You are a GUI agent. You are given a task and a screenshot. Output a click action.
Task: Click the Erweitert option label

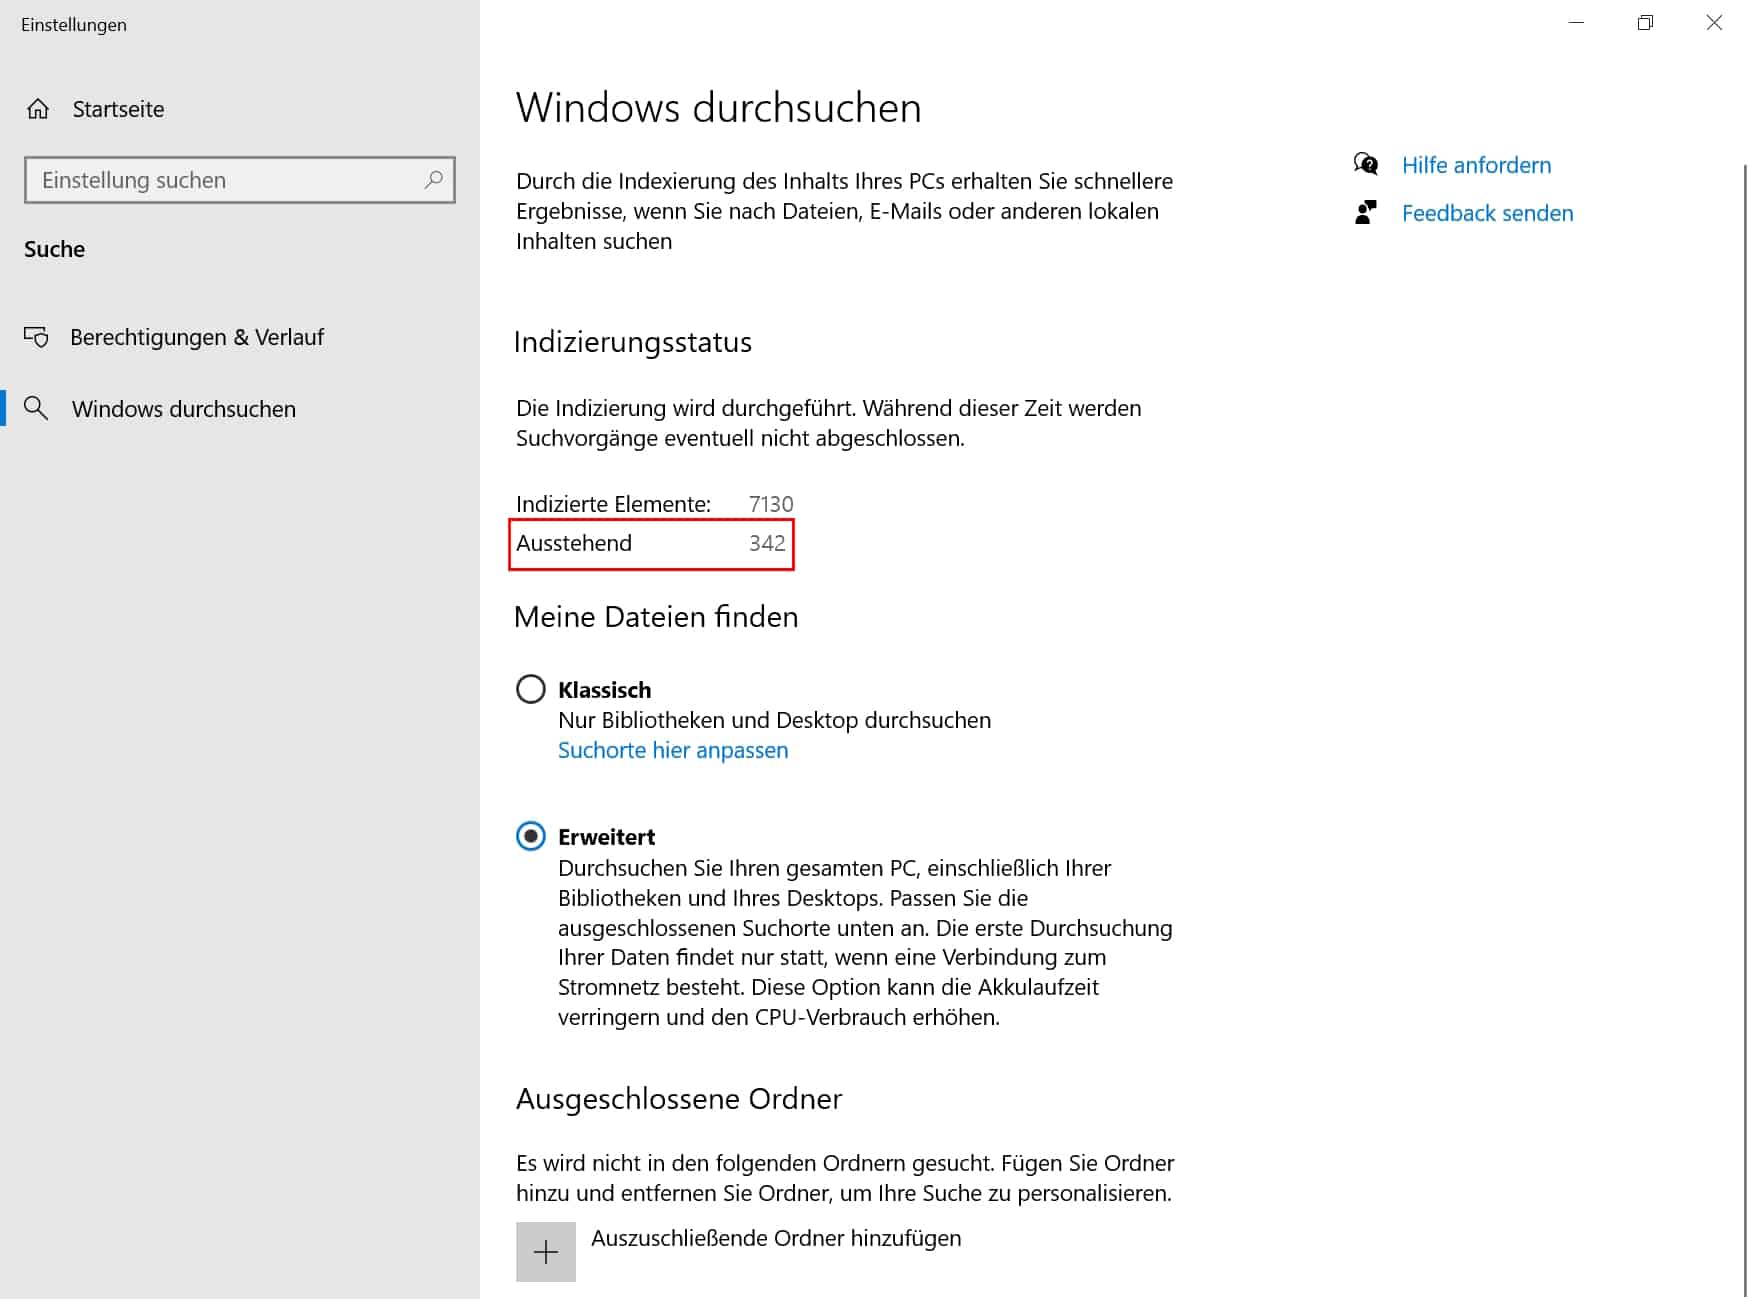click(606, 837)
